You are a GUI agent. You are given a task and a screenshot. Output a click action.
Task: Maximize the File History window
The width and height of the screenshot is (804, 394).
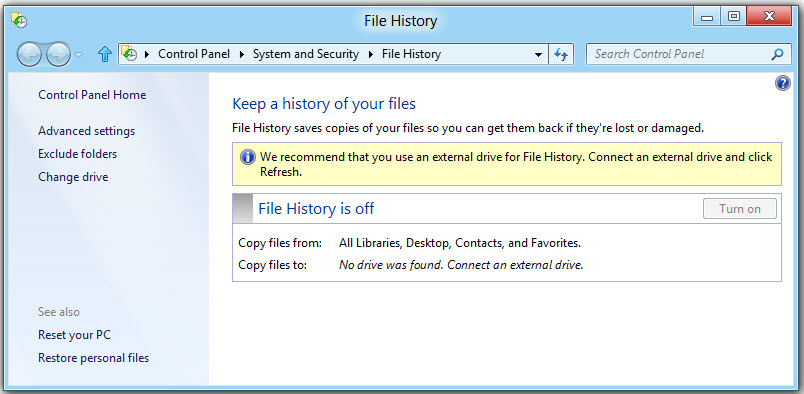734,17
